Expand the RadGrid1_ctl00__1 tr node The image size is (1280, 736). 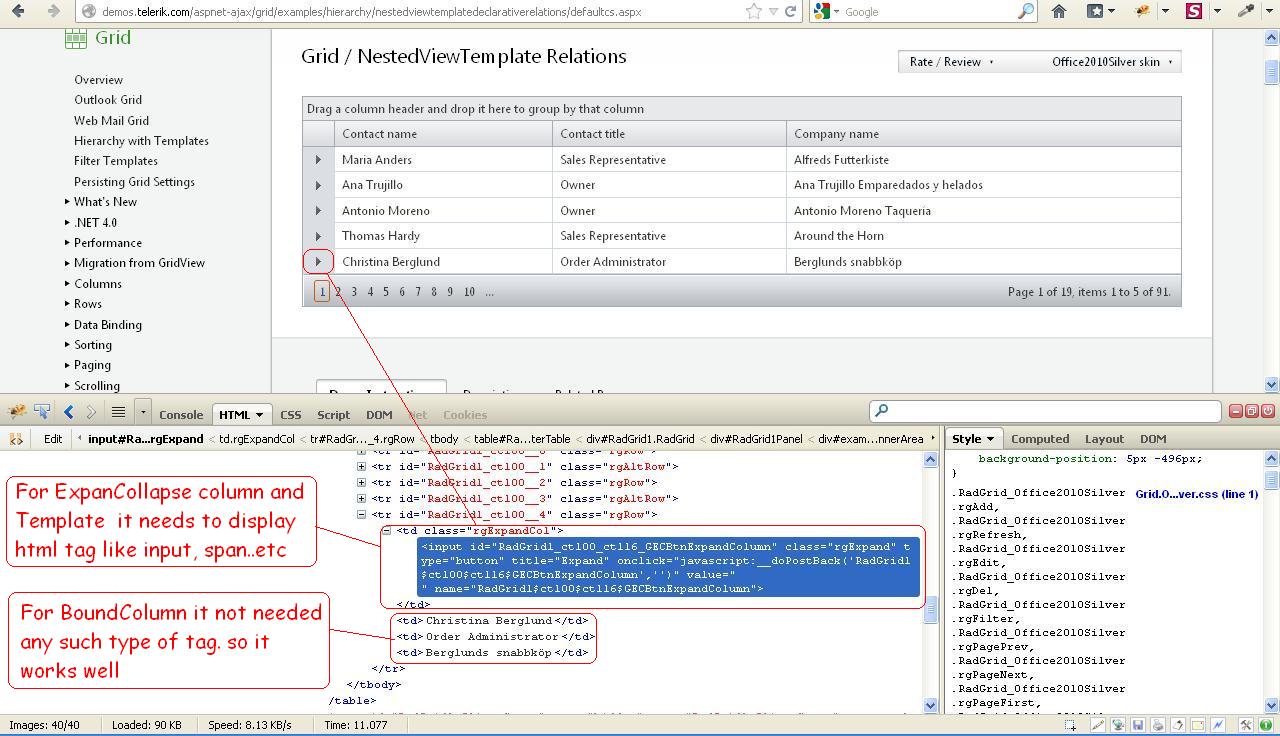(x=361, y=467)
